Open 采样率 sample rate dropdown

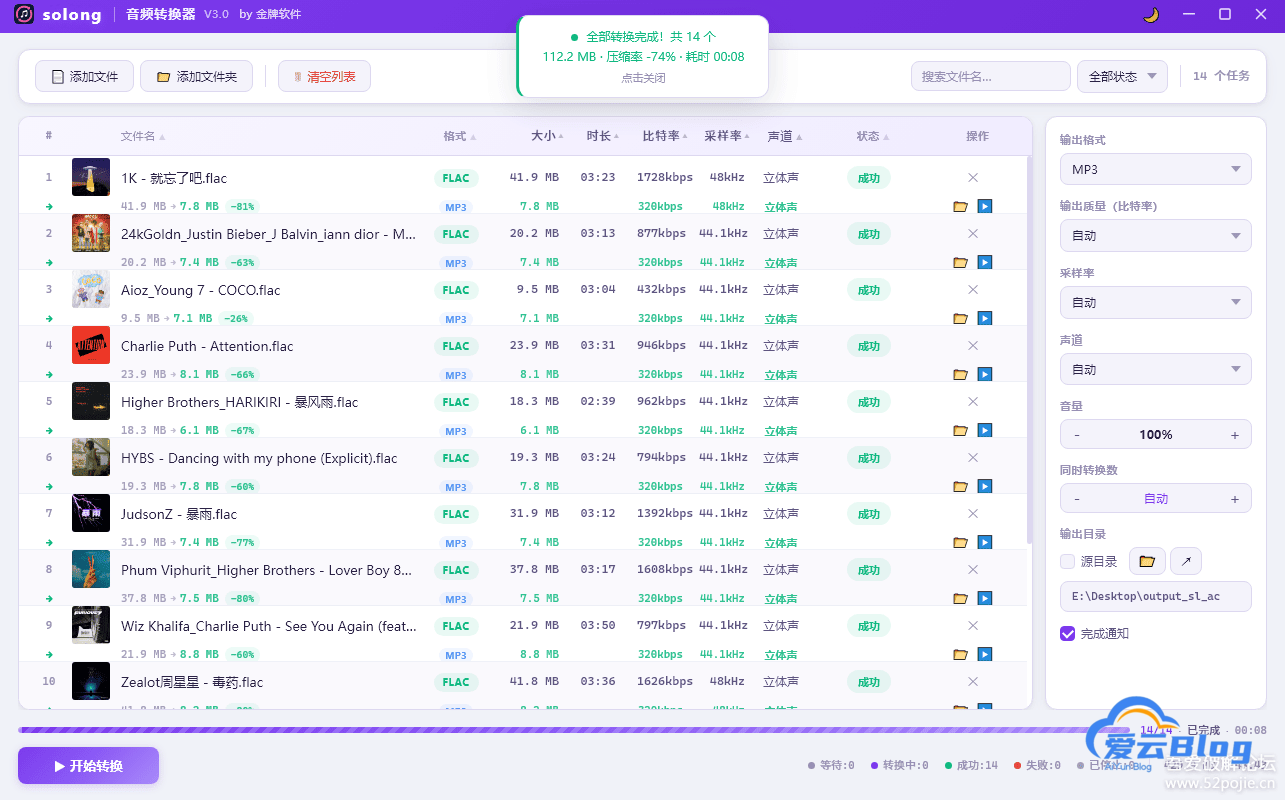[1155, 302]
